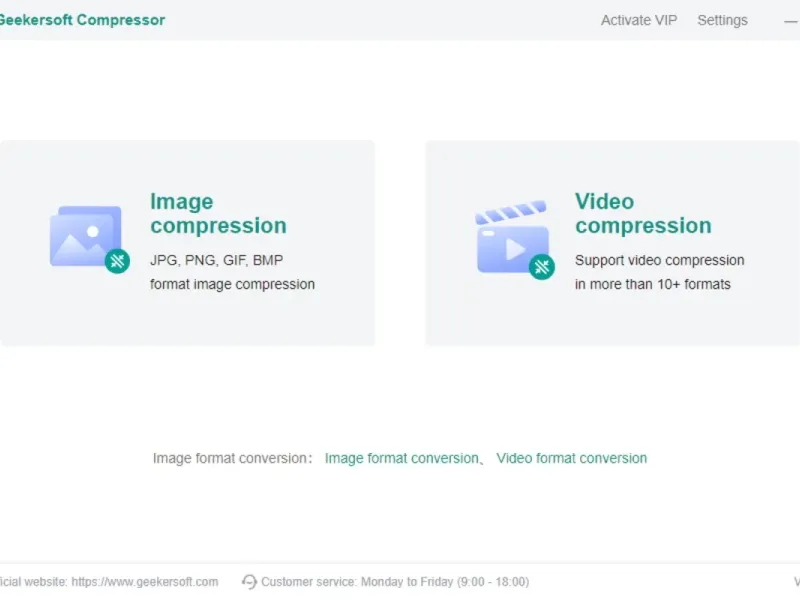Click the 'in more than 10+ formats' text

coord(653,284)
